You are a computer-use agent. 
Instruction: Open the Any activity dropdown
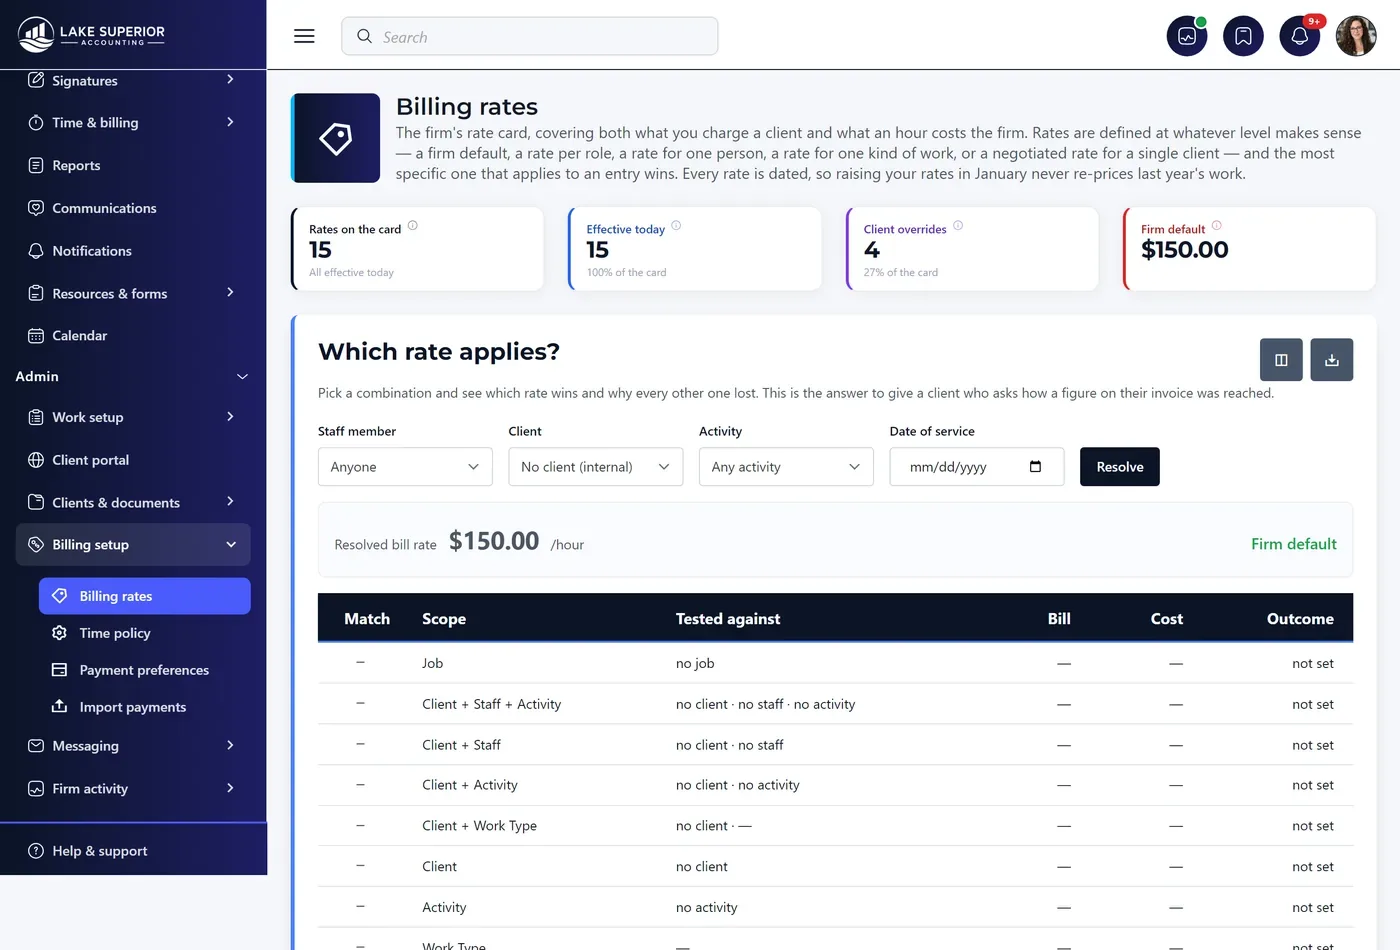tap(786, 467)
